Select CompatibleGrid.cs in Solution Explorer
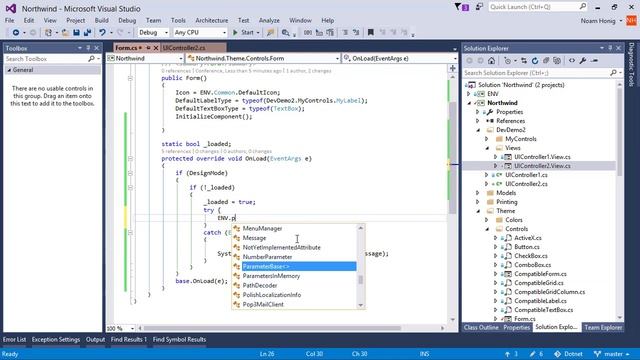Viewport: 640px width, 360px height. point(539,283)
